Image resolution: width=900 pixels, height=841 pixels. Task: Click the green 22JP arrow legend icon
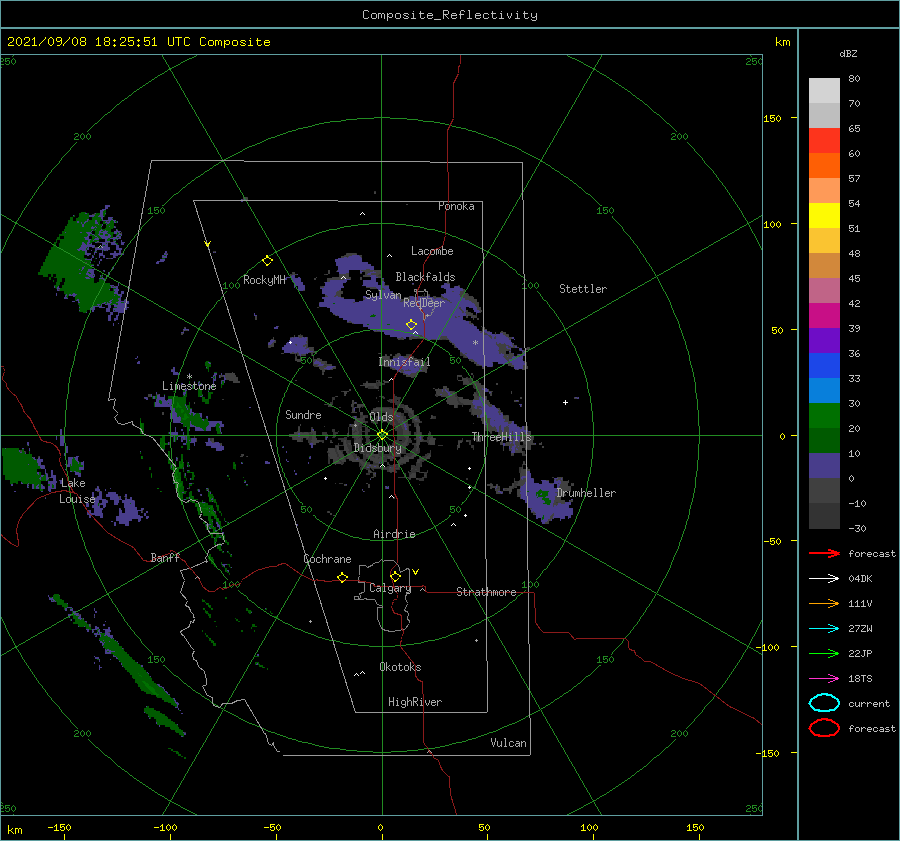pos(824,653)
